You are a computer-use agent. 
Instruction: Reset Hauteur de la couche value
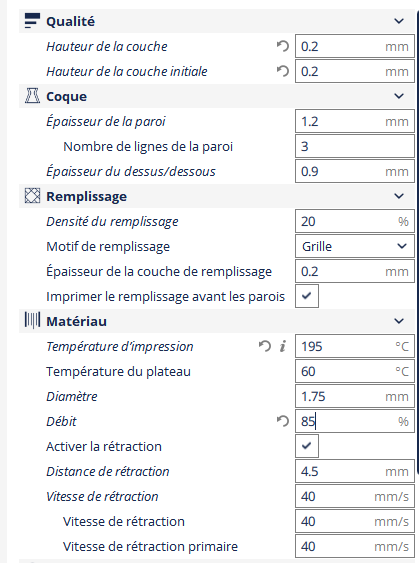pos(283,46)
